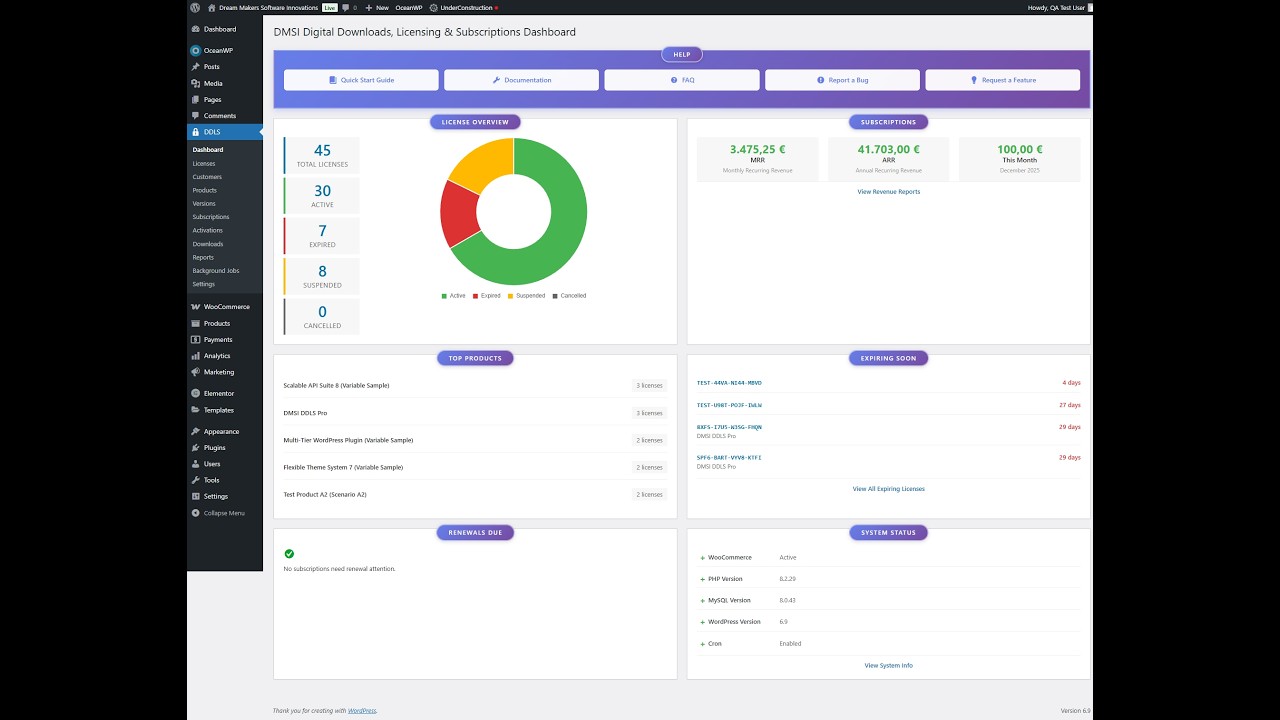Click the Request a Feature button
The height and width of the screenshot is (720, 1280).
(1003, 80)
